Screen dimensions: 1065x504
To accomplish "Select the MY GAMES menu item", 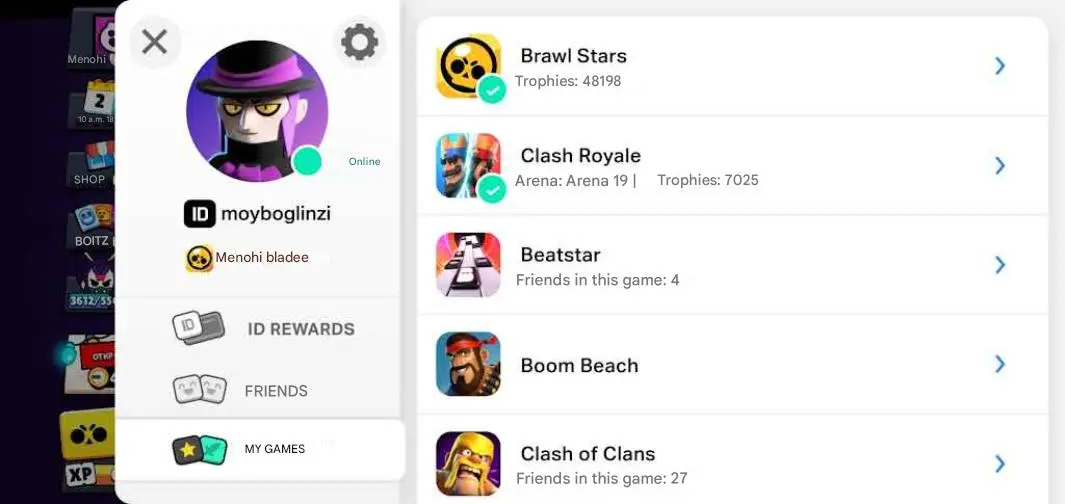I will [x=260, y=449].
